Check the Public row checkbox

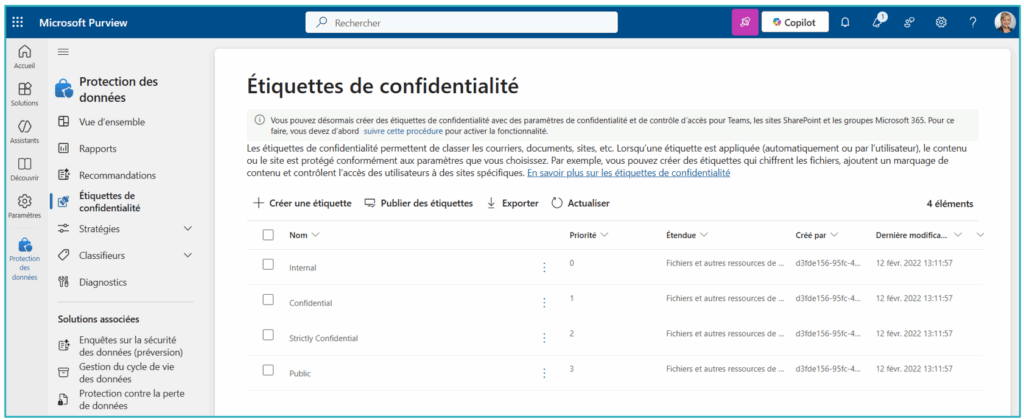pos(268,370)
